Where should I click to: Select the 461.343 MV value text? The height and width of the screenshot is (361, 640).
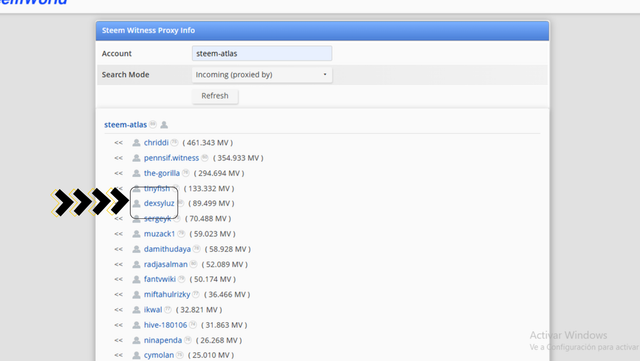tap(208, 143)
